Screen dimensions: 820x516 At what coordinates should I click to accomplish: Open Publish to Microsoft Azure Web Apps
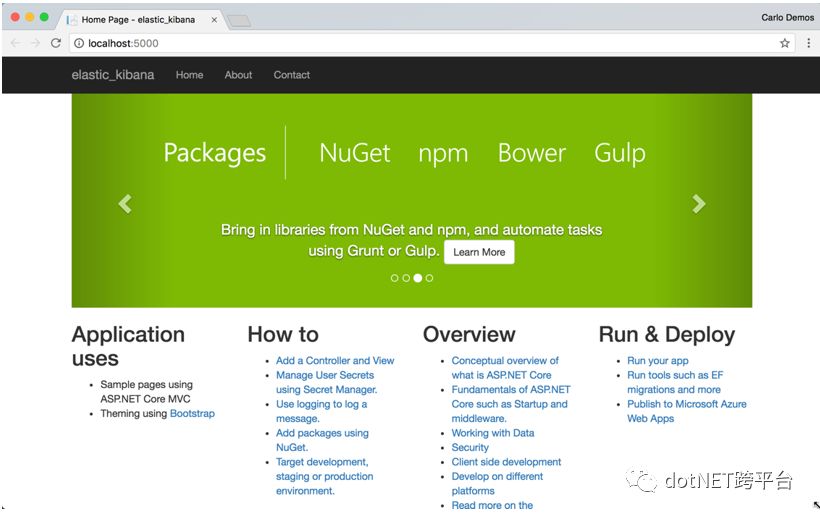(x=687, y=411)
